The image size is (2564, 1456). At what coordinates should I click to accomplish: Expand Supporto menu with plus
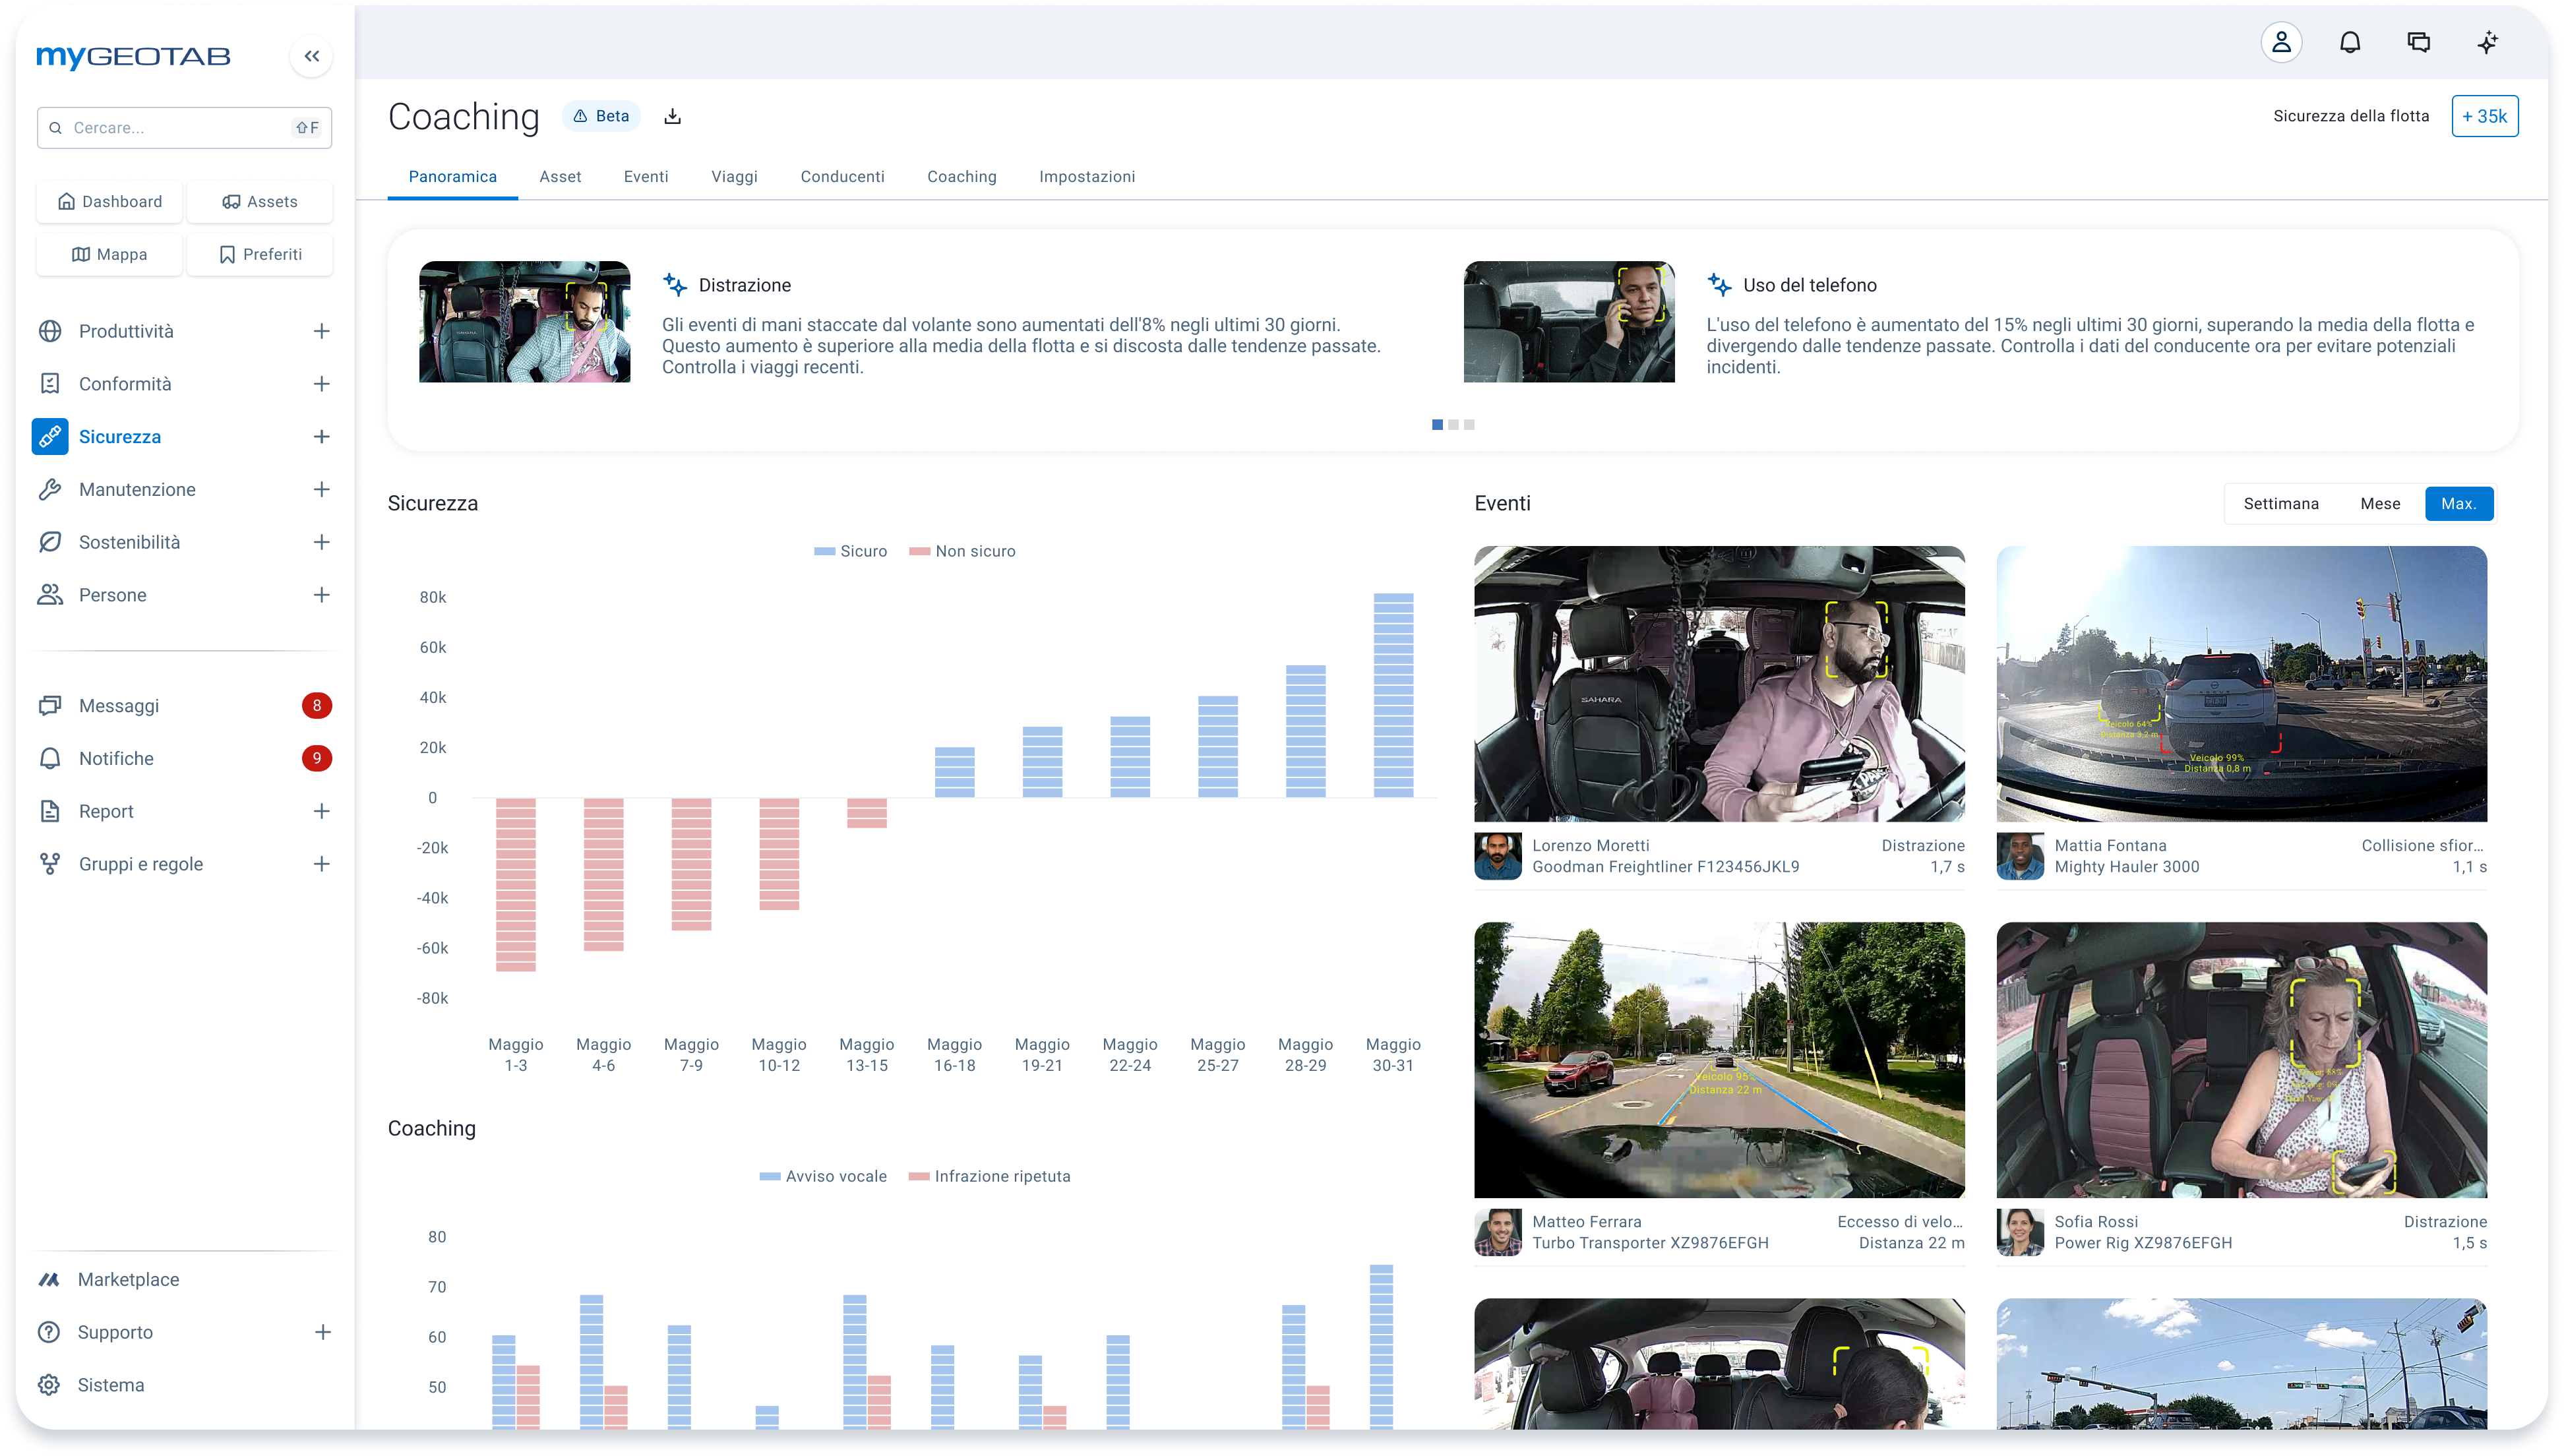tap(322, 1333)
